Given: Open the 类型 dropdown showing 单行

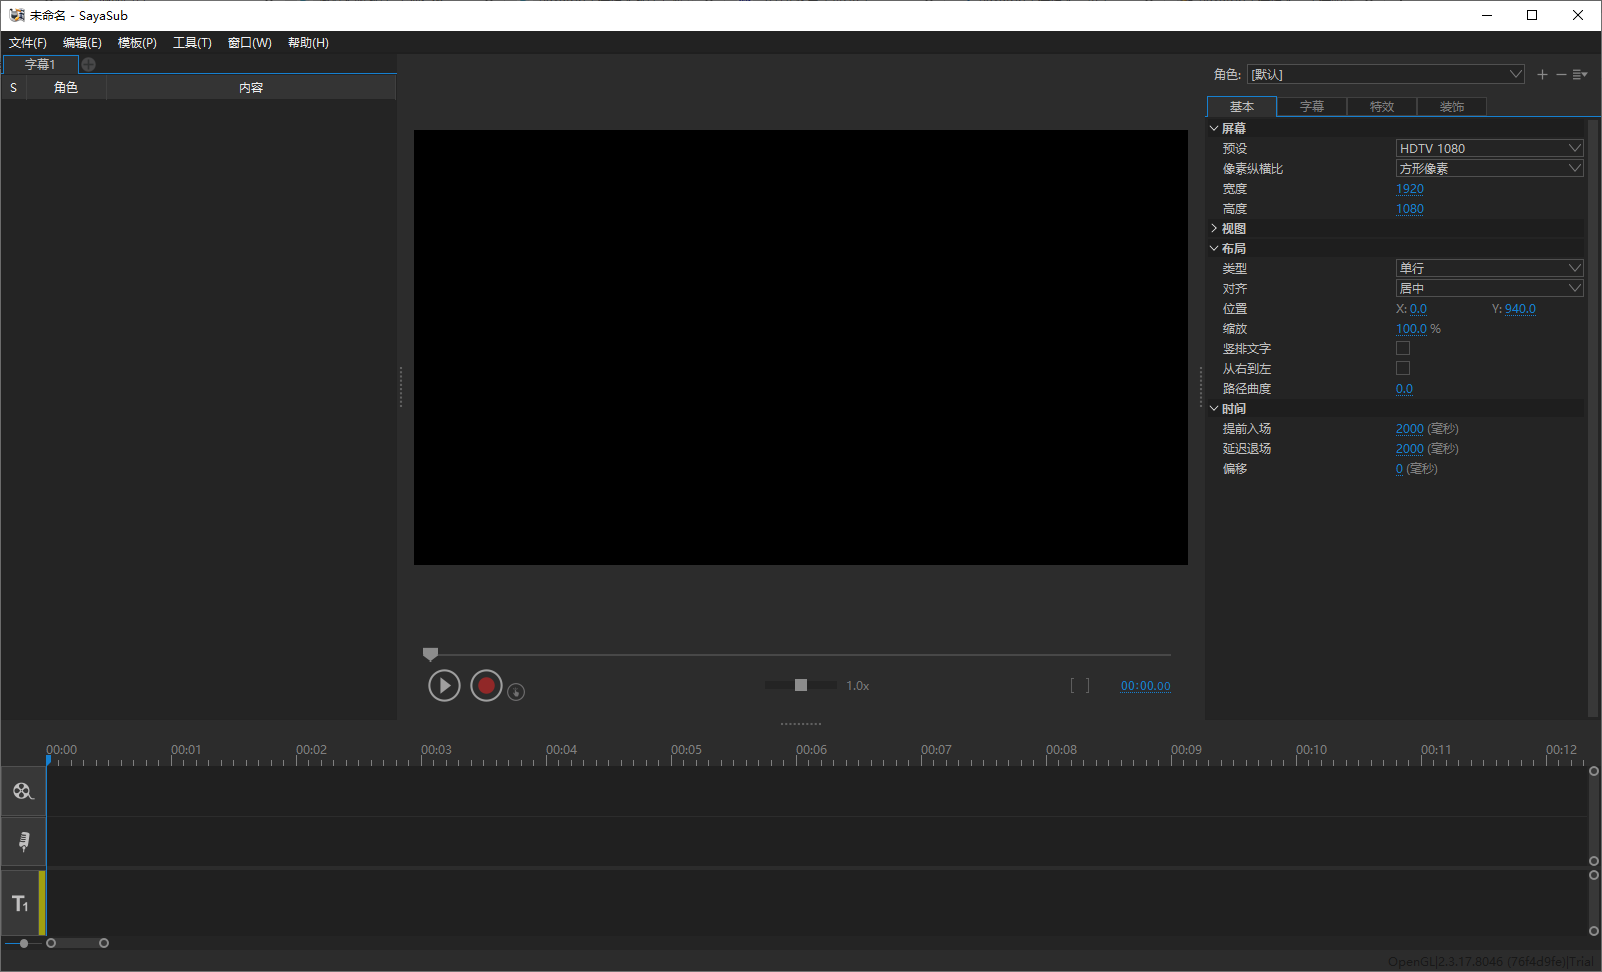Looking at the screenshot, I should click(1489, 268).
